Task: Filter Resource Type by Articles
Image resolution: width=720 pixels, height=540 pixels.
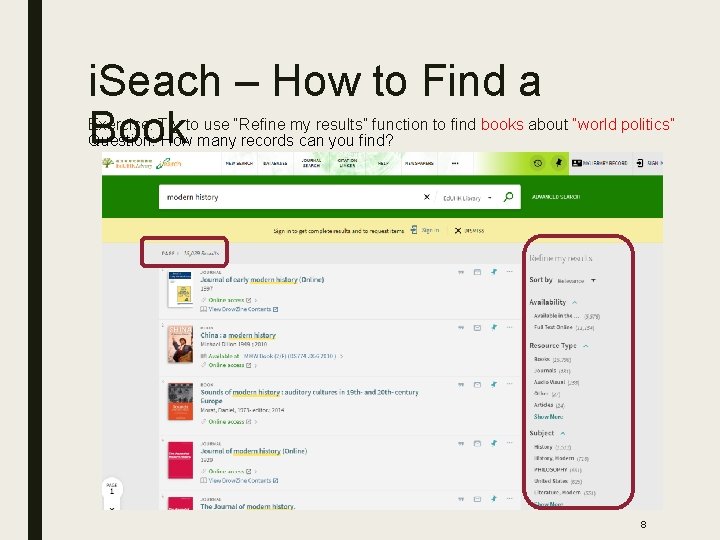Action: click(x=549, y=405)
